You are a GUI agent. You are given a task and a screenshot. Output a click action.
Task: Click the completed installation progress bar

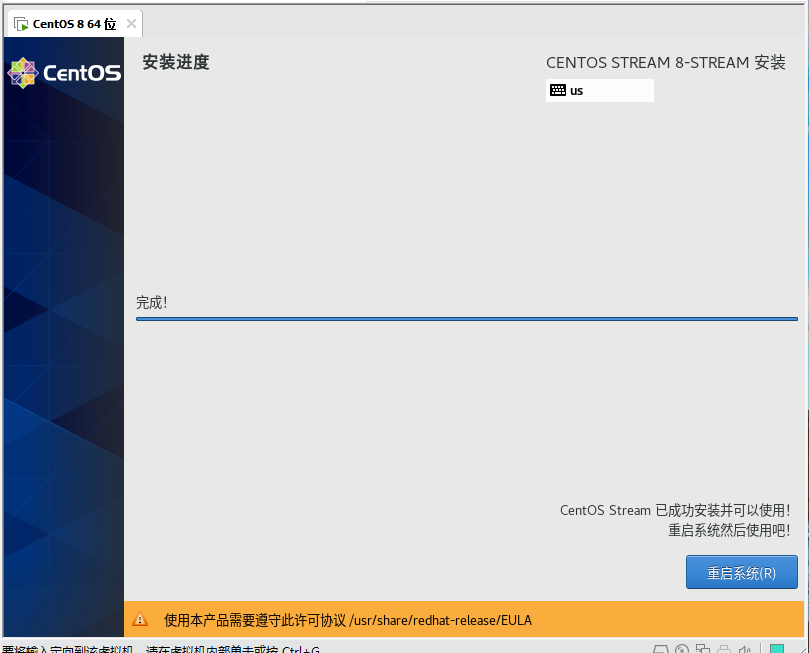click(x=466, y=319)
